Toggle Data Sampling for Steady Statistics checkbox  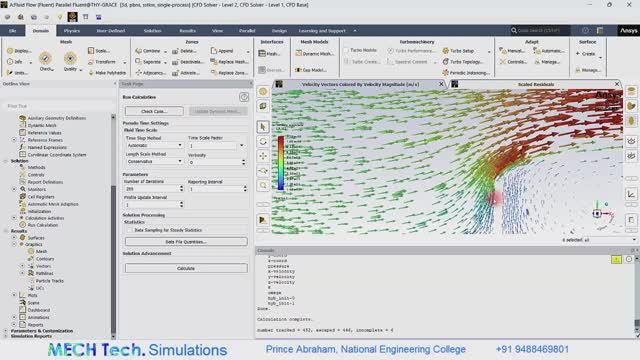pyautogui.click(x=130, y=230)
